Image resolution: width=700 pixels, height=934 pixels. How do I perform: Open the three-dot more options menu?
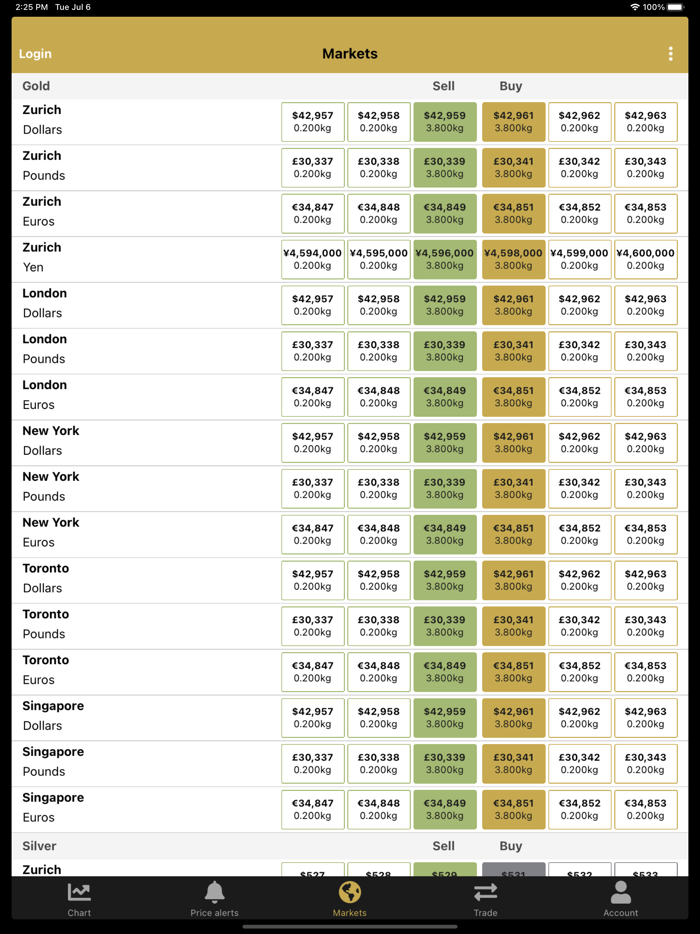pos(670,54)
